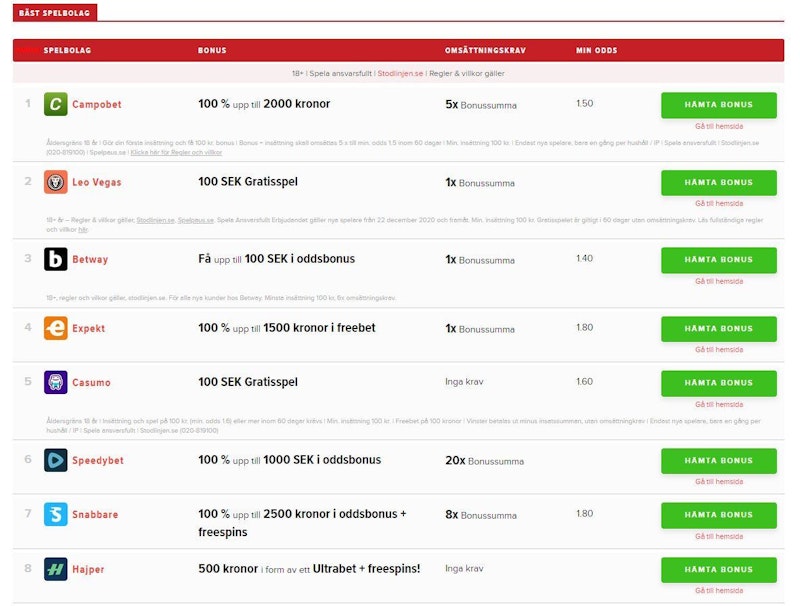Screen dimensions: 800x606
Task: Click the Speedybet play-arrow logo
Action: pos(56,460)
